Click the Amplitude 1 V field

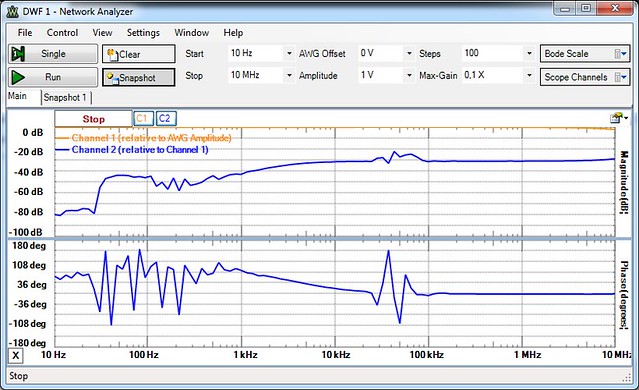click(381, 75)
